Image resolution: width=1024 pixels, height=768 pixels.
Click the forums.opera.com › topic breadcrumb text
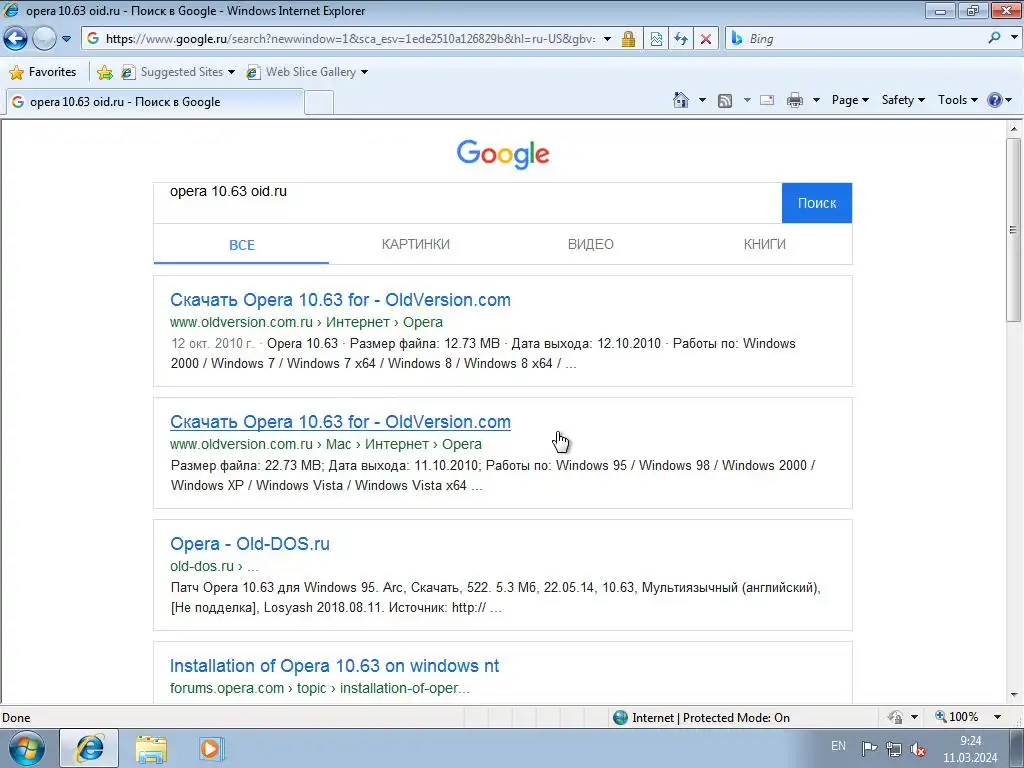320,688
